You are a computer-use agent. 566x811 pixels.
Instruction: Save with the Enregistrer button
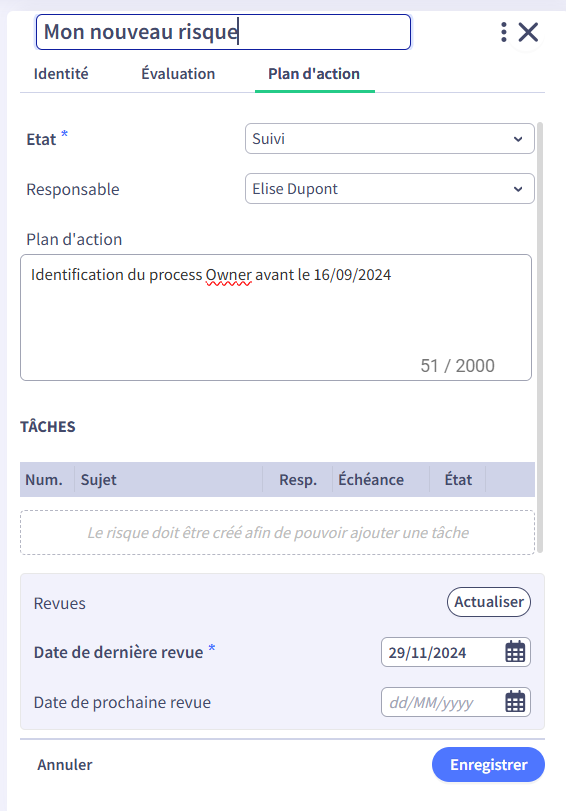click(x=488, y=764)
